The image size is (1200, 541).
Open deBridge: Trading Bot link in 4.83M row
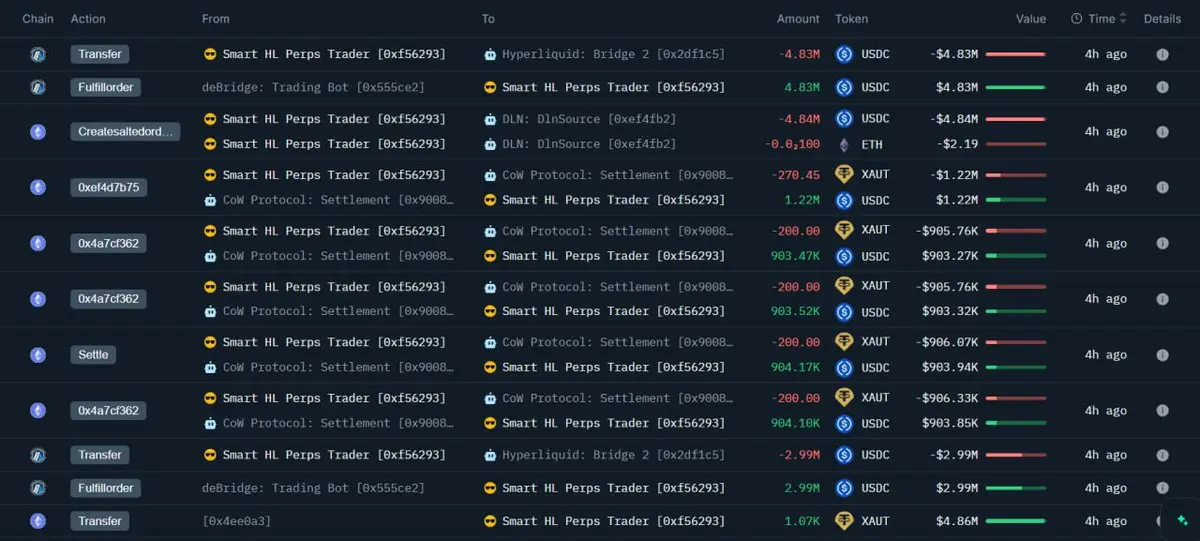coord(313,87)
